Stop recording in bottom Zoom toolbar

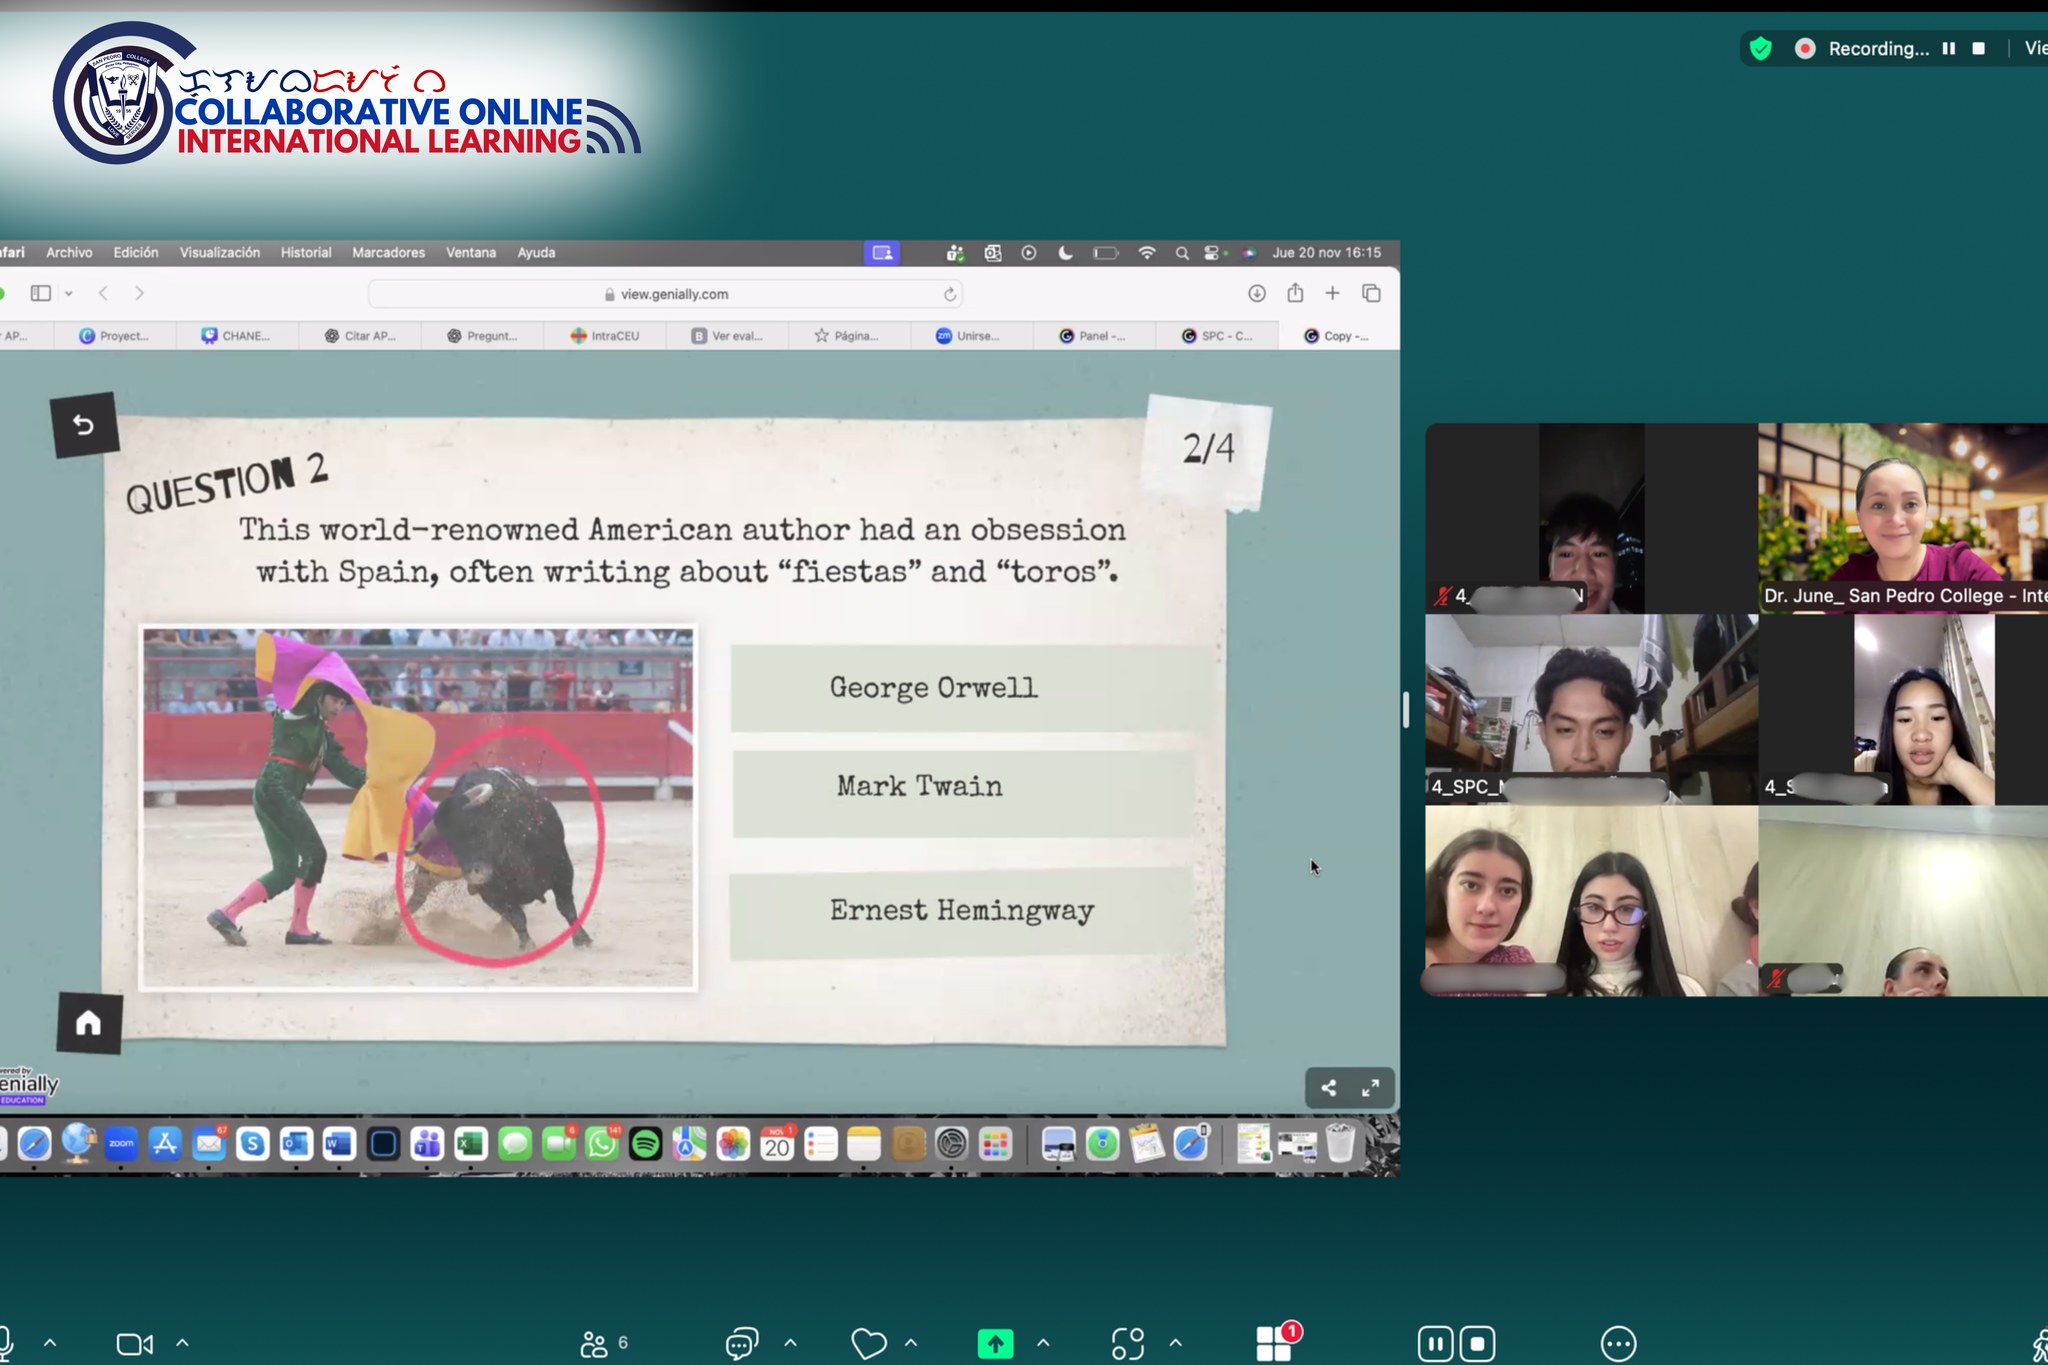[x=1477, y=1344]
